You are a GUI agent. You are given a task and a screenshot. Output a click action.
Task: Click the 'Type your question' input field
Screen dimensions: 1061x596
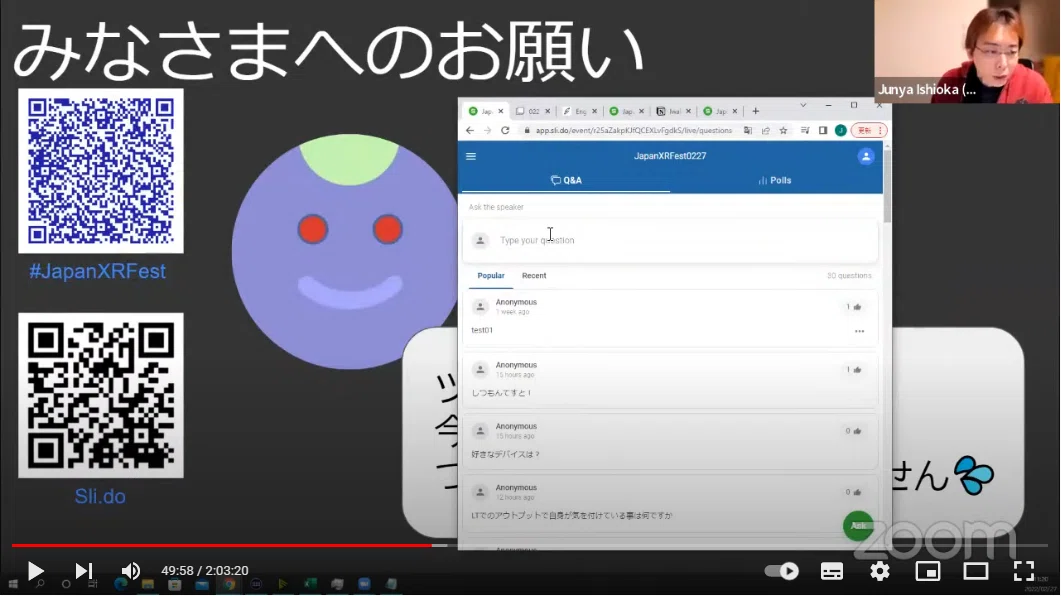click(671, 240)
